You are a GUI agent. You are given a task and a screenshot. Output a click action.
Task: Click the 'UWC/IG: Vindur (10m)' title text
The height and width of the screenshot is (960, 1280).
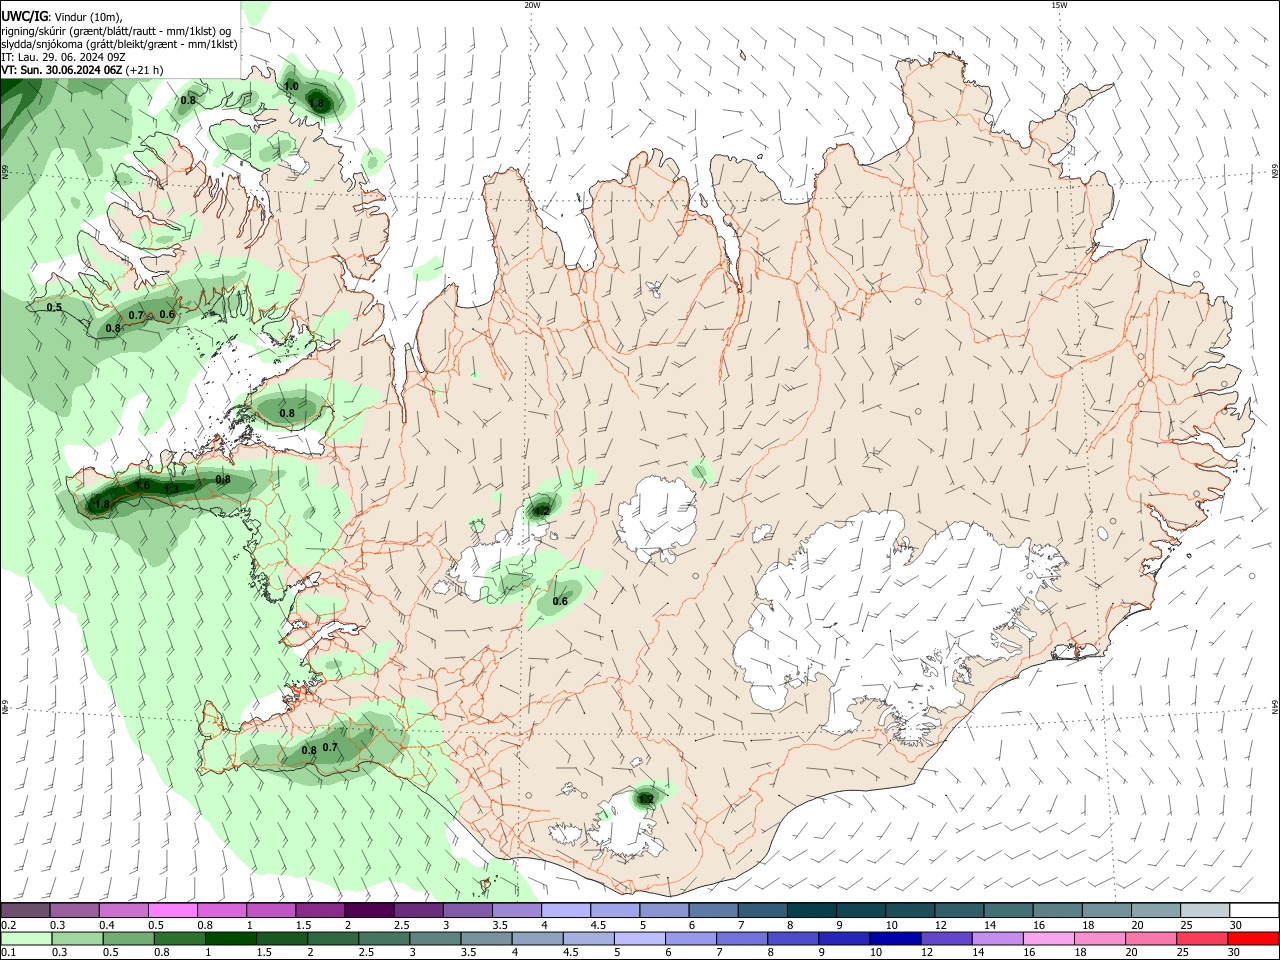click(x=62, y=16)
